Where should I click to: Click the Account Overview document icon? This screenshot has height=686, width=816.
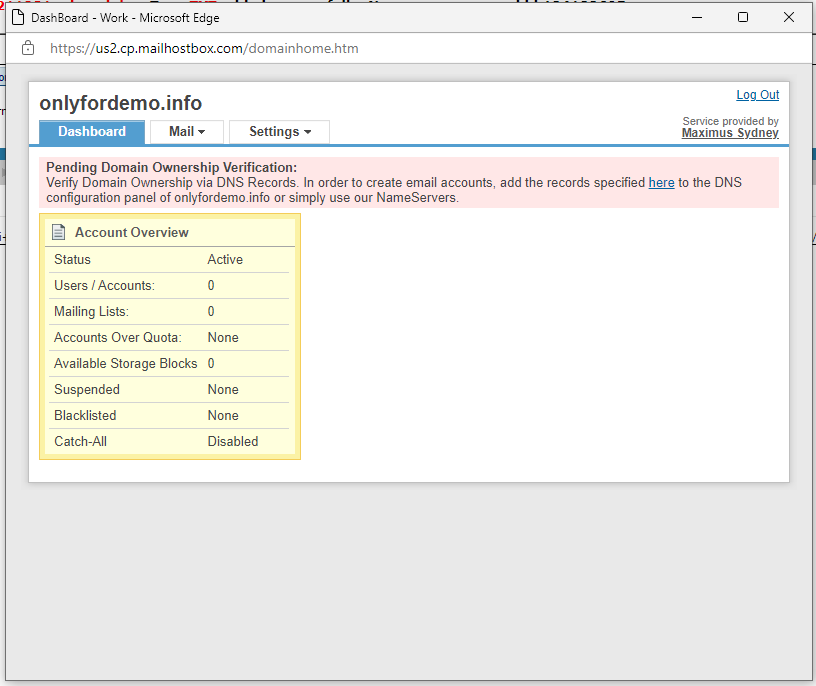[59, 232]
